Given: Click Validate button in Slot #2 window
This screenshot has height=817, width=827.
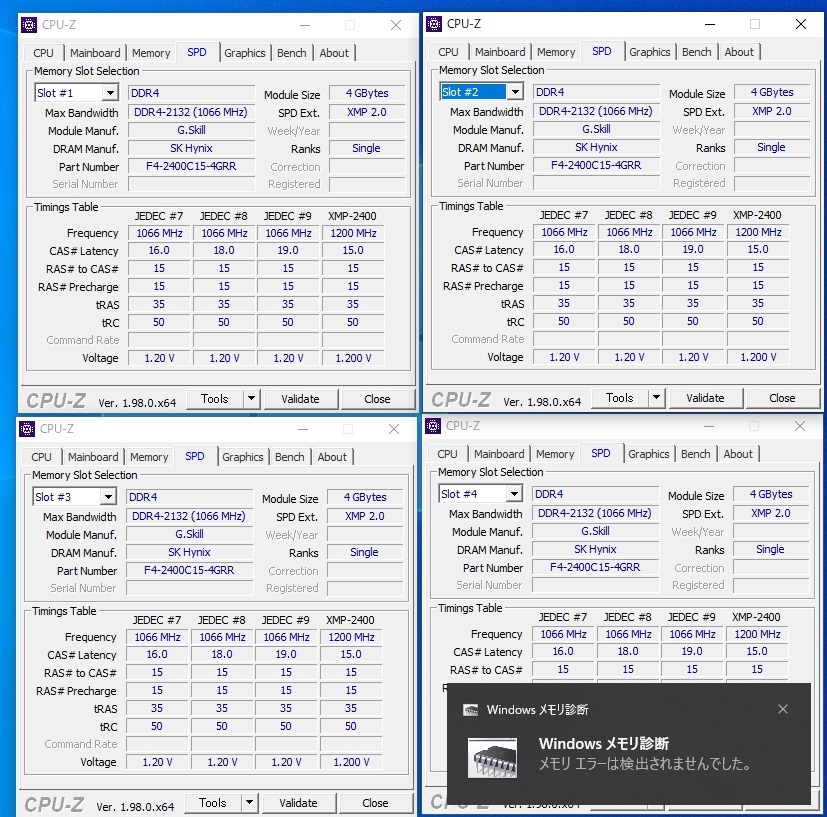Looking at the screenshot, I should click(705, 398).
